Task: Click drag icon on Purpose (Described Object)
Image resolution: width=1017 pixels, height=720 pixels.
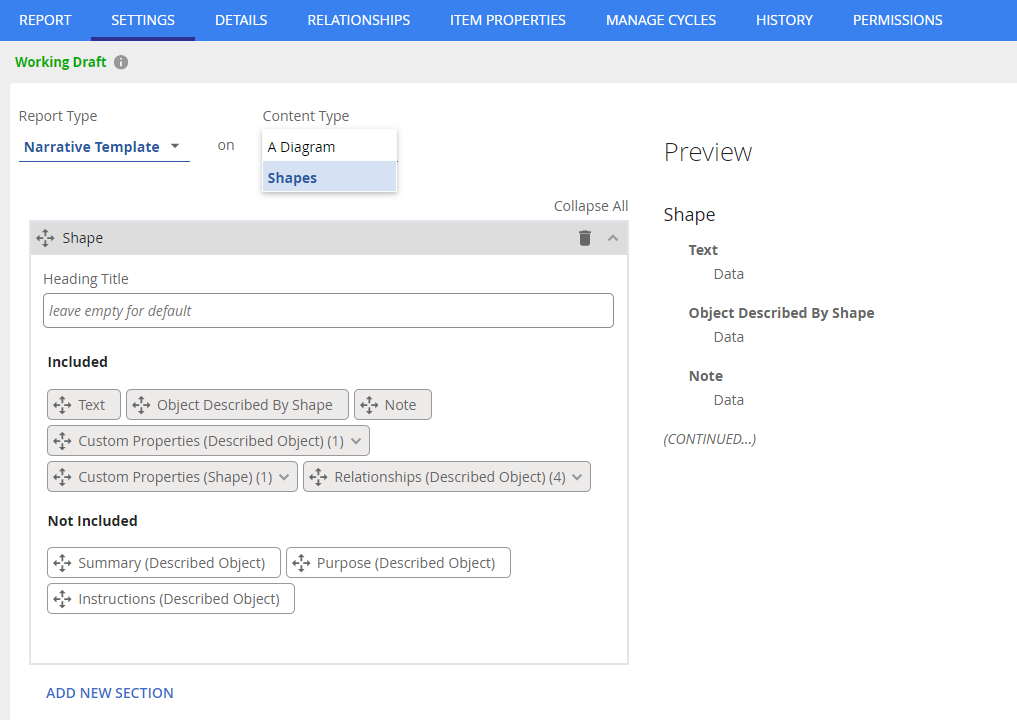Action: [301, 563]
